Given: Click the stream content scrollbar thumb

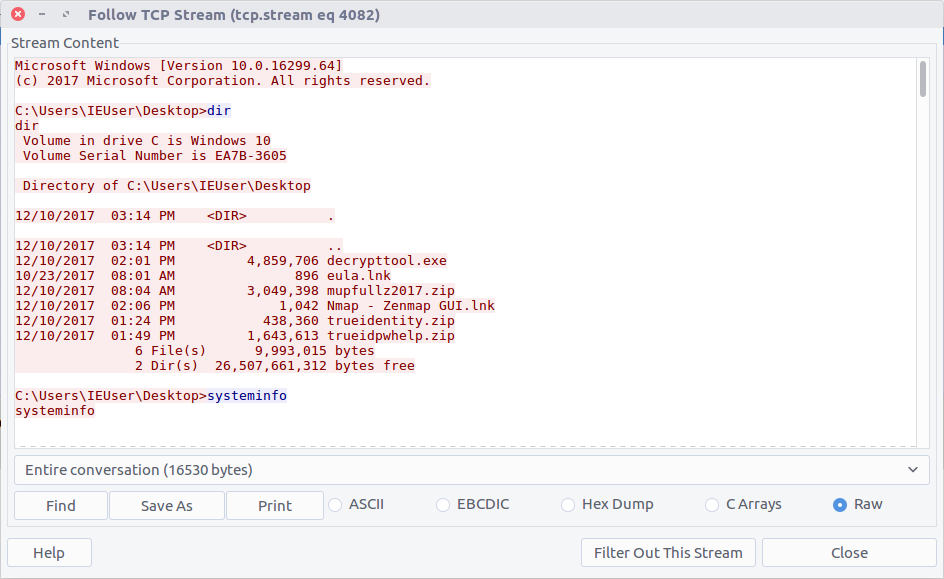Looking at the screenshot, I should pos(922,79).
